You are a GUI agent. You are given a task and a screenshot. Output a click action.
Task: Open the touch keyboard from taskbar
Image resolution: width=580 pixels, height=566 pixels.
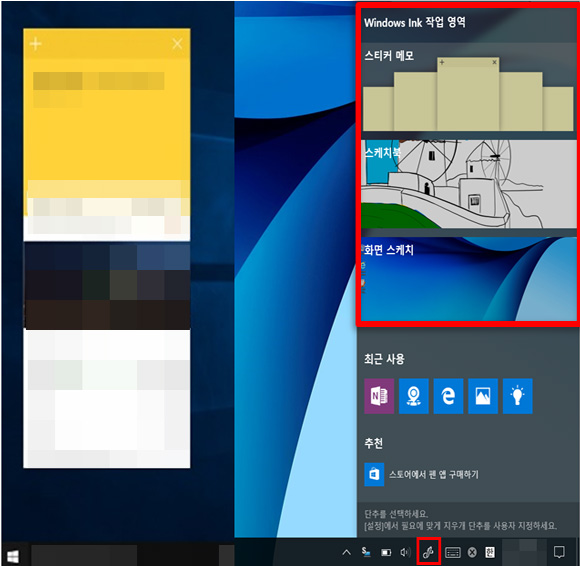point(453,553)
